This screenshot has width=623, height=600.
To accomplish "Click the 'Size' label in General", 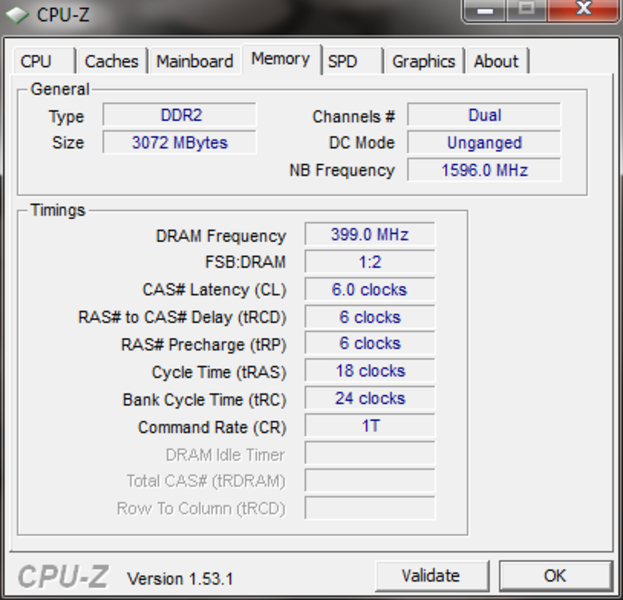I will click(68, 143).
